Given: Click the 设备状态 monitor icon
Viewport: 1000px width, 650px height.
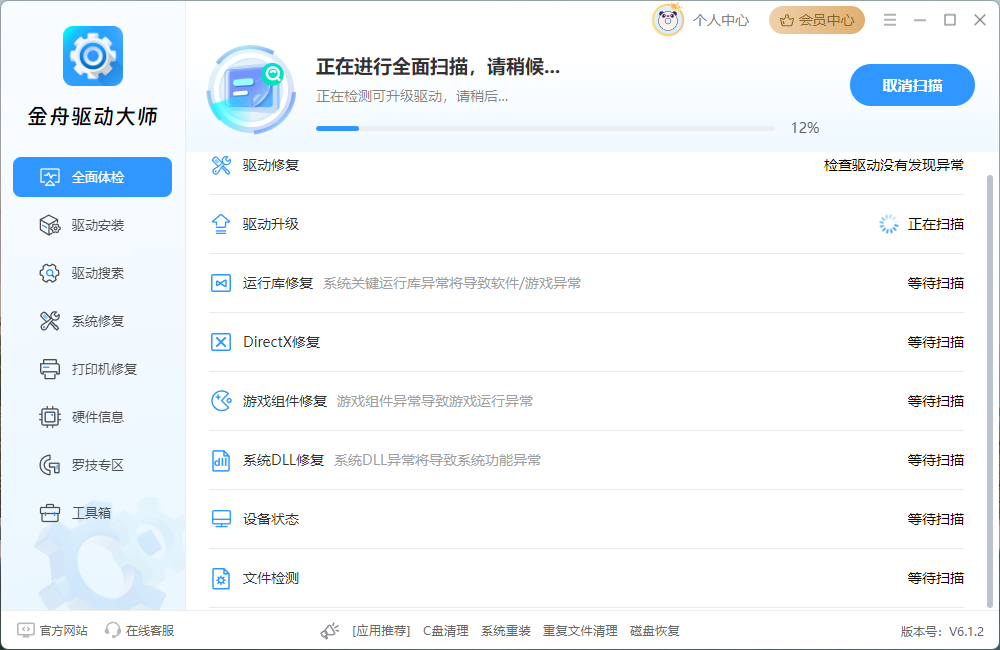Looking at the screenshot, I should [220, 518].
